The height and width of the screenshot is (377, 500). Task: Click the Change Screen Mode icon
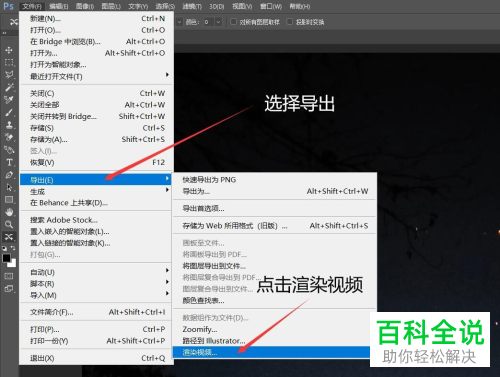[9, 289]
